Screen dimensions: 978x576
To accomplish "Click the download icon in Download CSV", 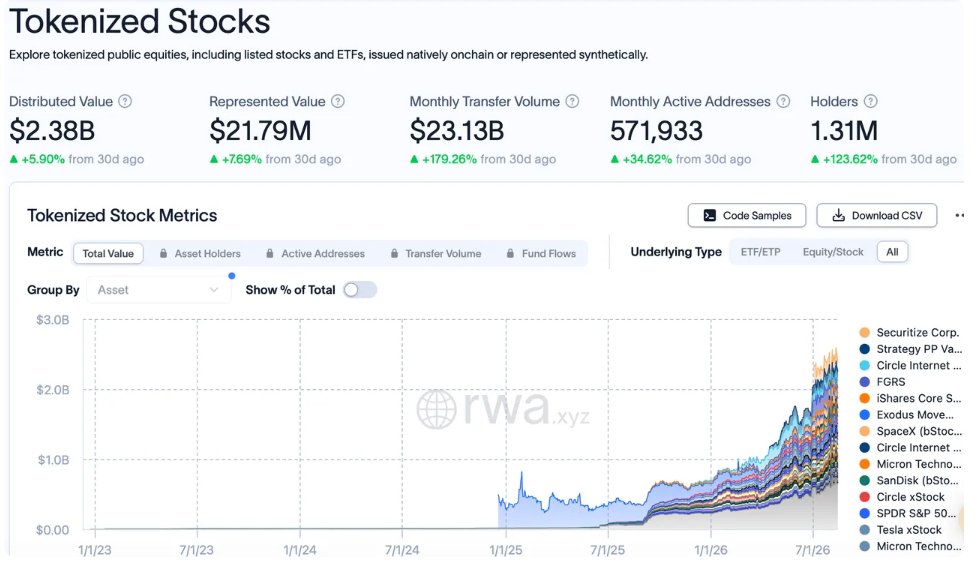I will click(x=839, y=215).
